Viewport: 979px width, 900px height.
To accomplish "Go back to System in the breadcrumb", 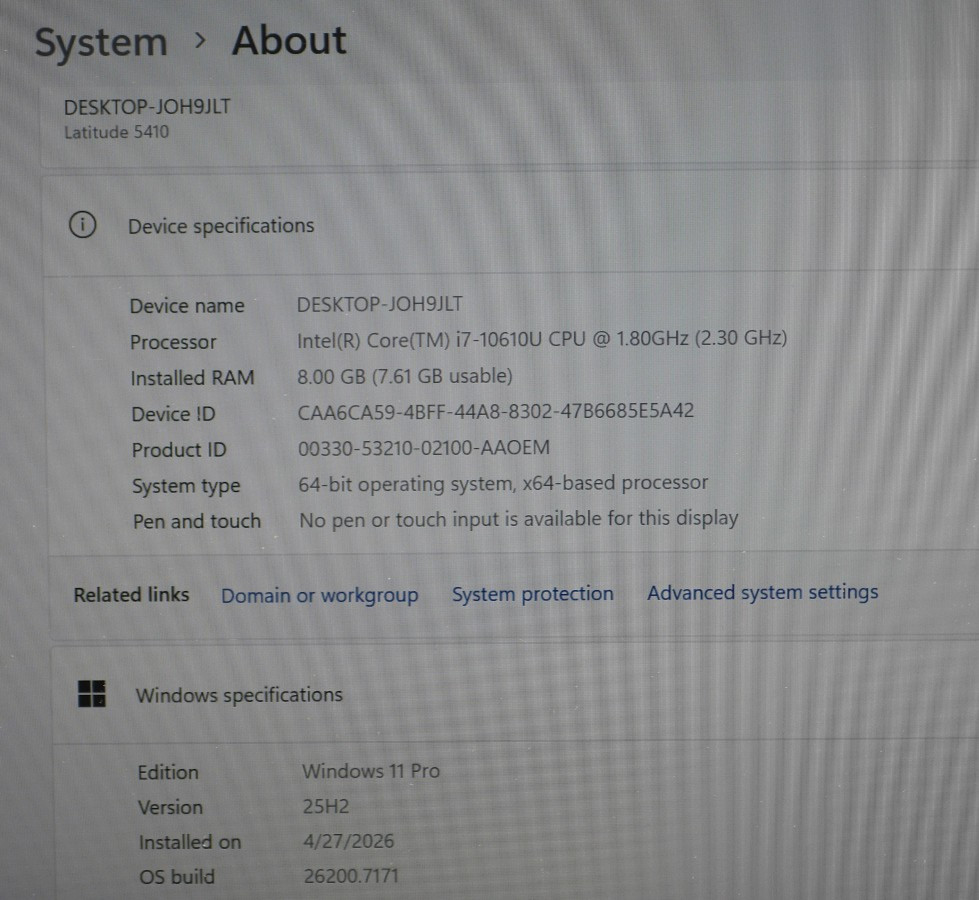I will [101, 42].
